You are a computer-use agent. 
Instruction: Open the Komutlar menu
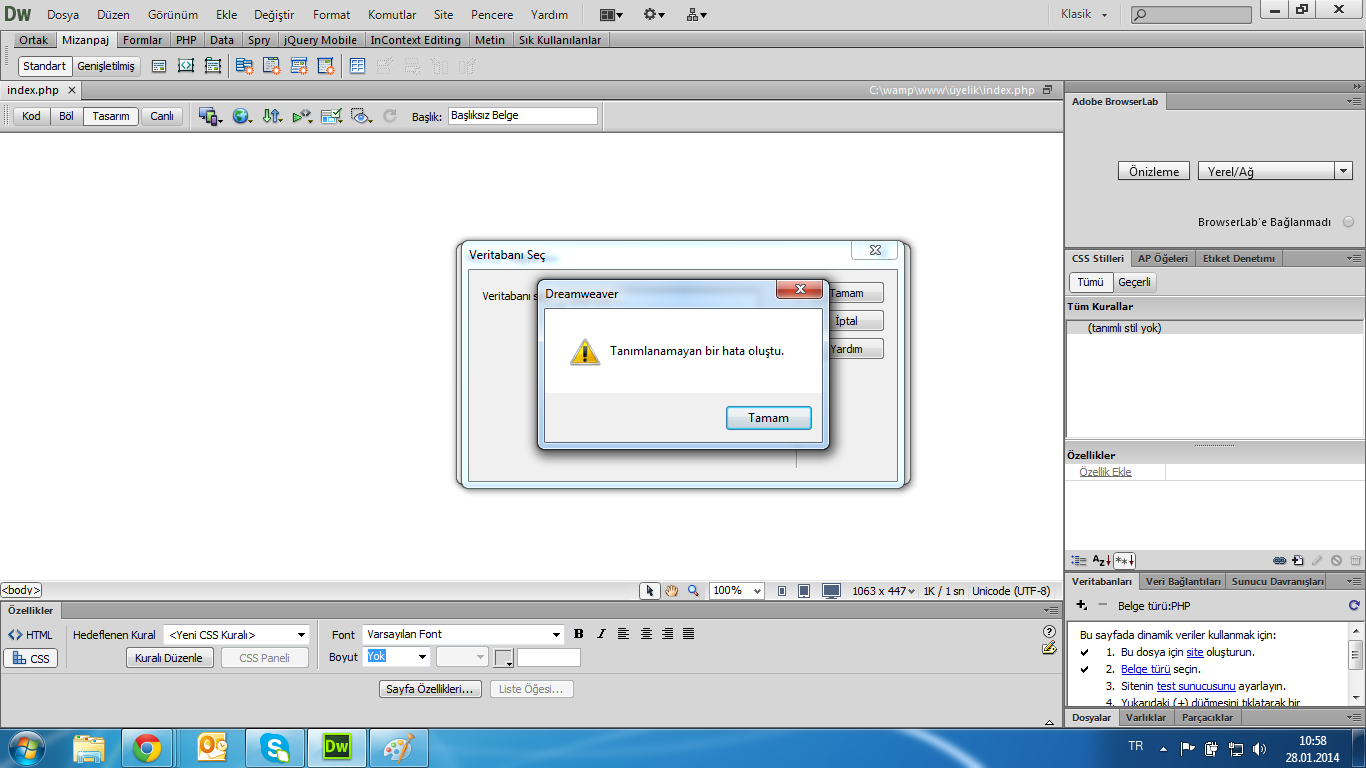[x=392, y=15]
